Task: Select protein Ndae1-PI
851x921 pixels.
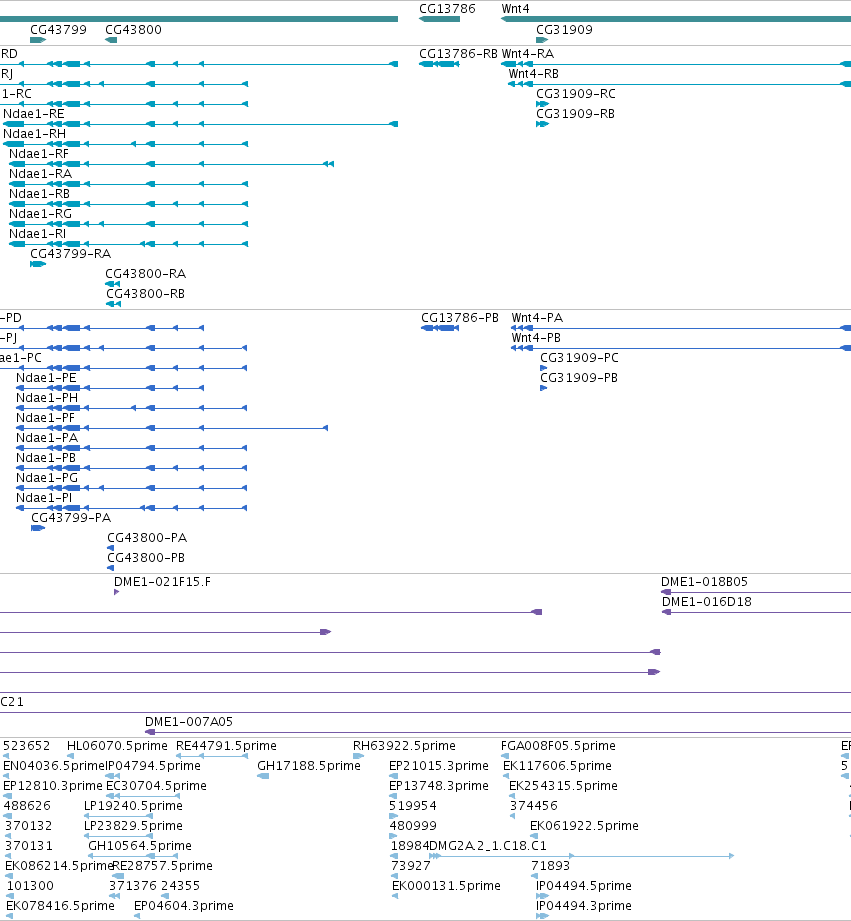Action: tap(44, 498)
